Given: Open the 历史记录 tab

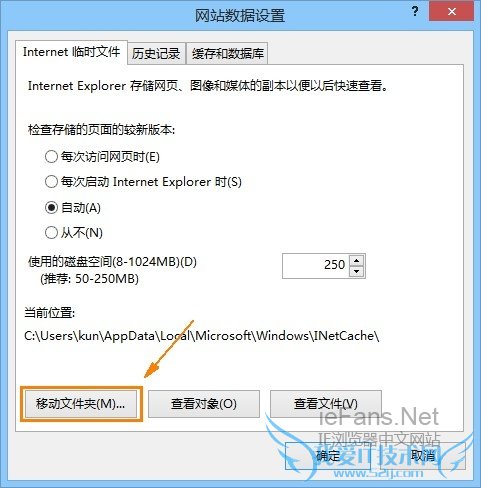Looking at the screenshot, I should click(x=156, y=53).
